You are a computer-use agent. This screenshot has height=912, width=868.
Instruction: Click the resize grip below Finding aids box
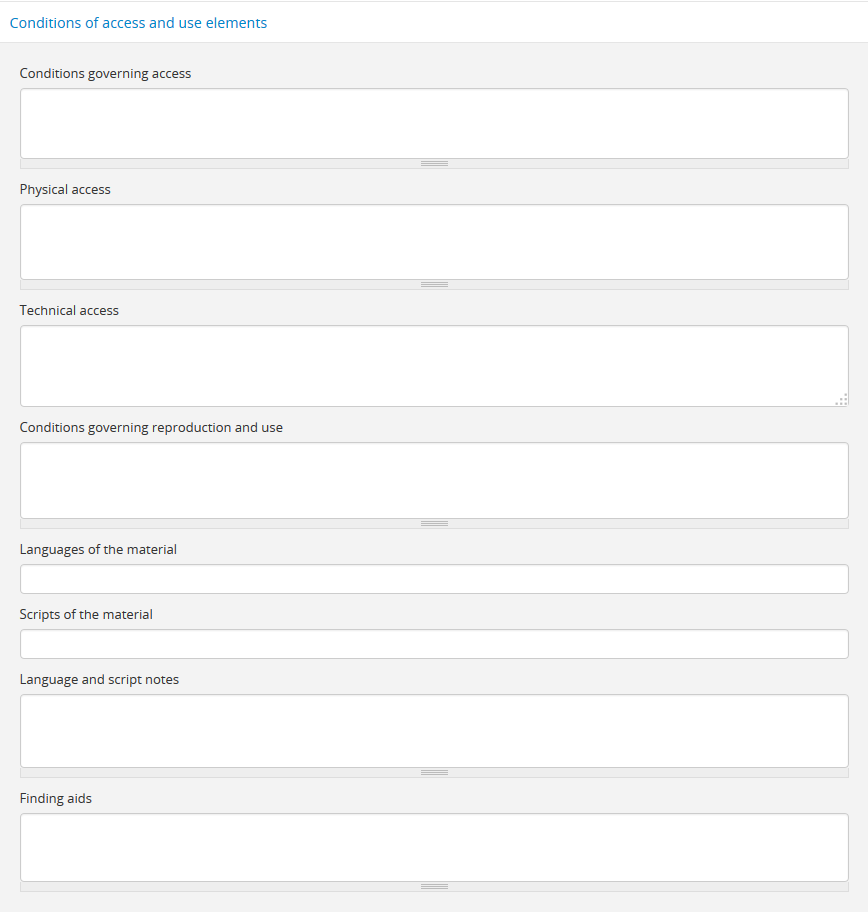pyautogui.click(x=434, y=886)
